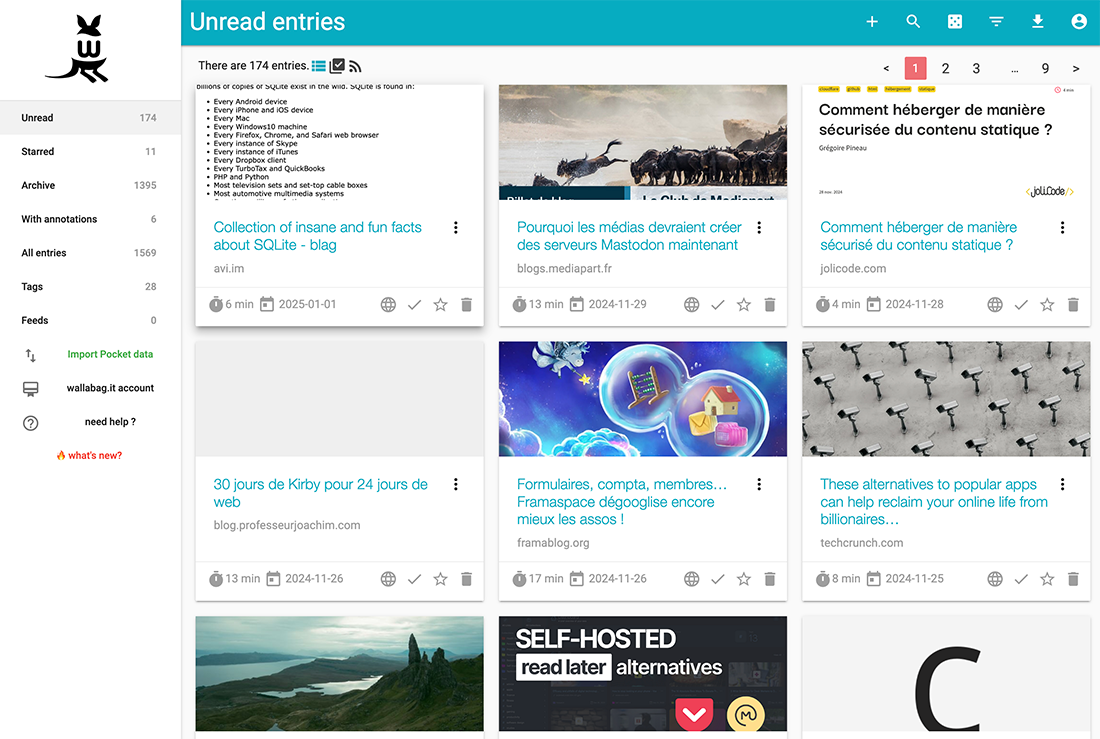Viewport: 1100px width, 739px height.
Task: Open the Archive section
Action: tap(37, 185)
